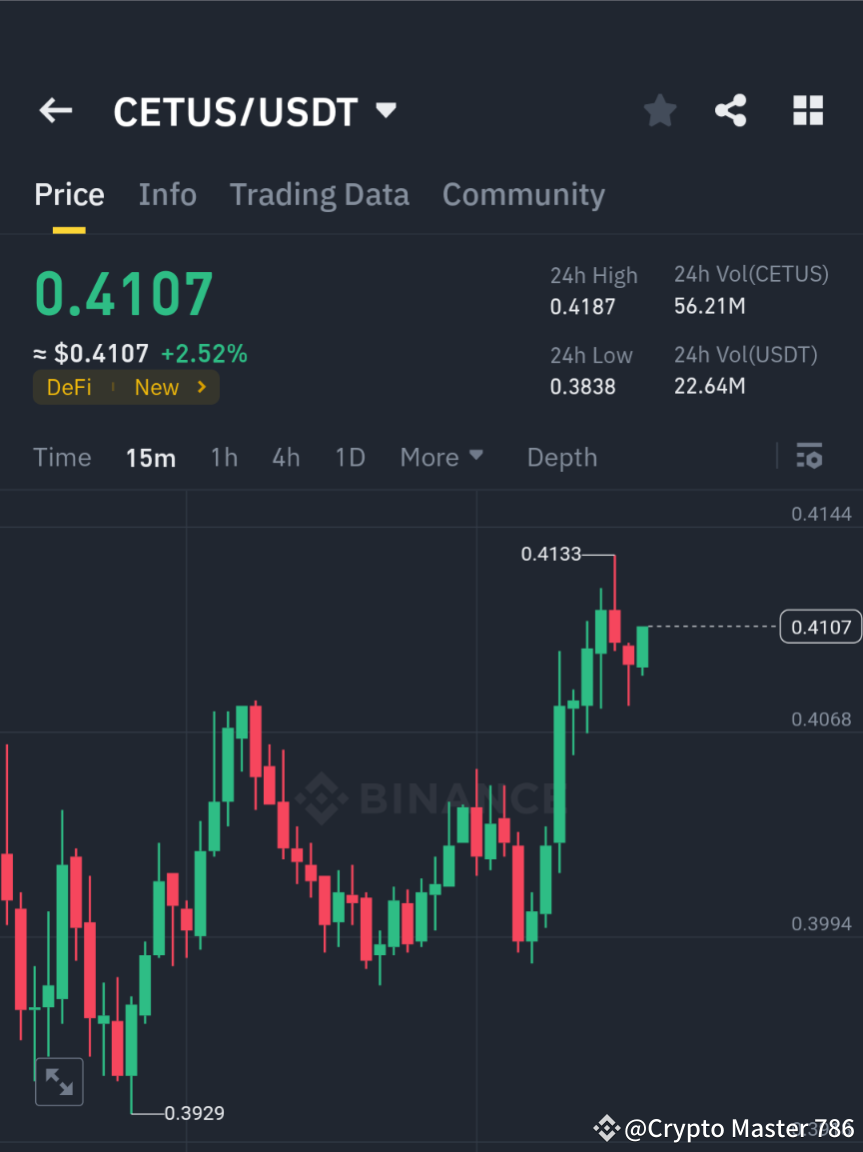Viewport: 863px width, 1152px height.
Task: Select the Depth chart view
Action: [x=561, y=457]
